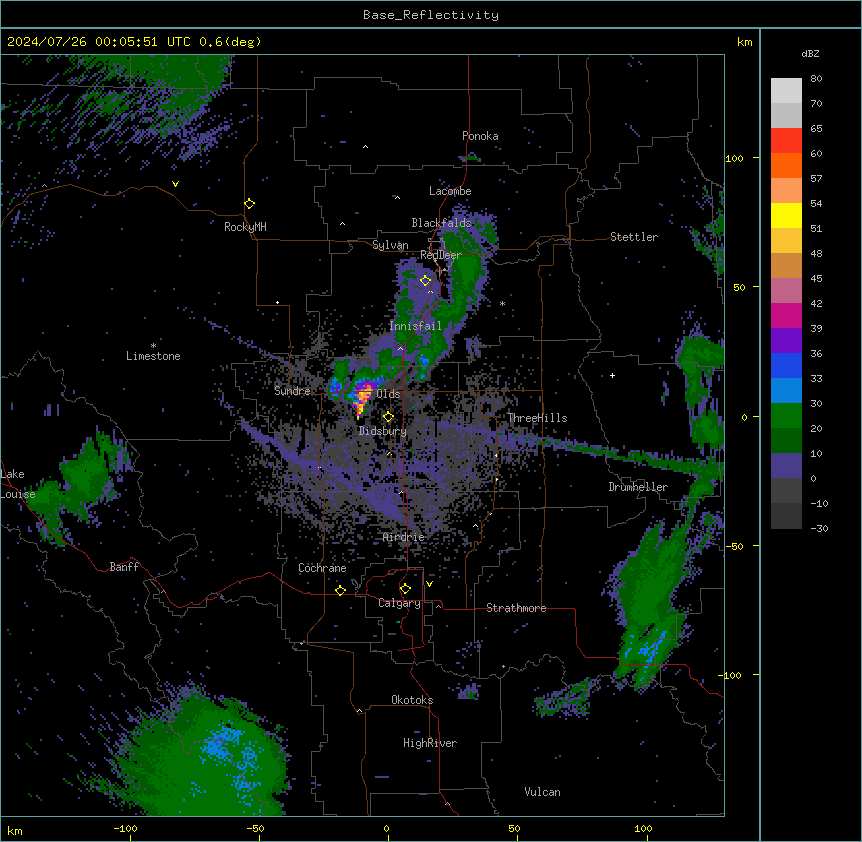862x842 pixels.
Task: Click the white asterisk marker above Limestone
Action: 153,346
